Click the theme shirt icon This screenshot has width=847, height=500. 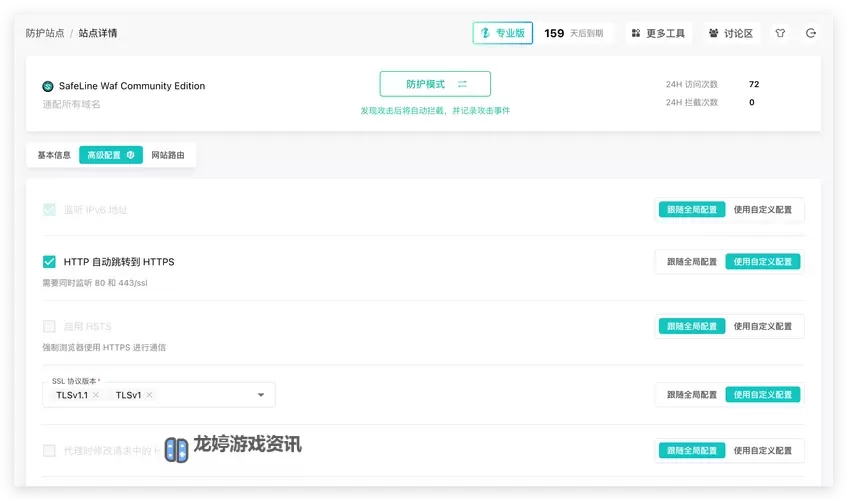tap(780, 33)
